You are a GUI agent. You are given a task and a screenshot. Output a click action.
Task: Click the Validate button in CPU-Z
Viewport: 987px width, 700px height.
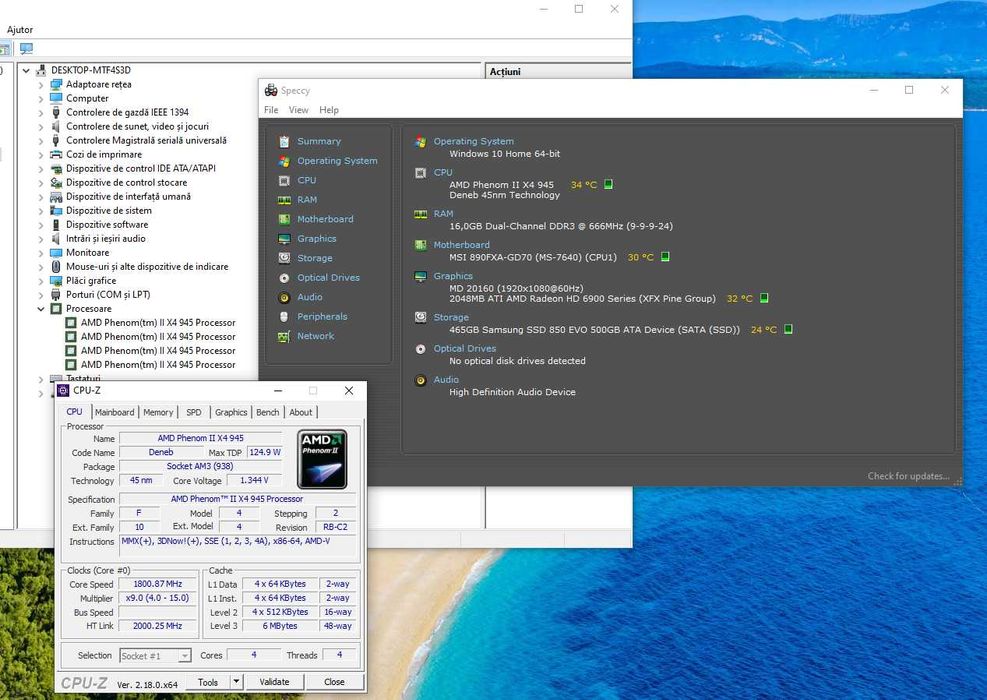(x=274, y=682)
